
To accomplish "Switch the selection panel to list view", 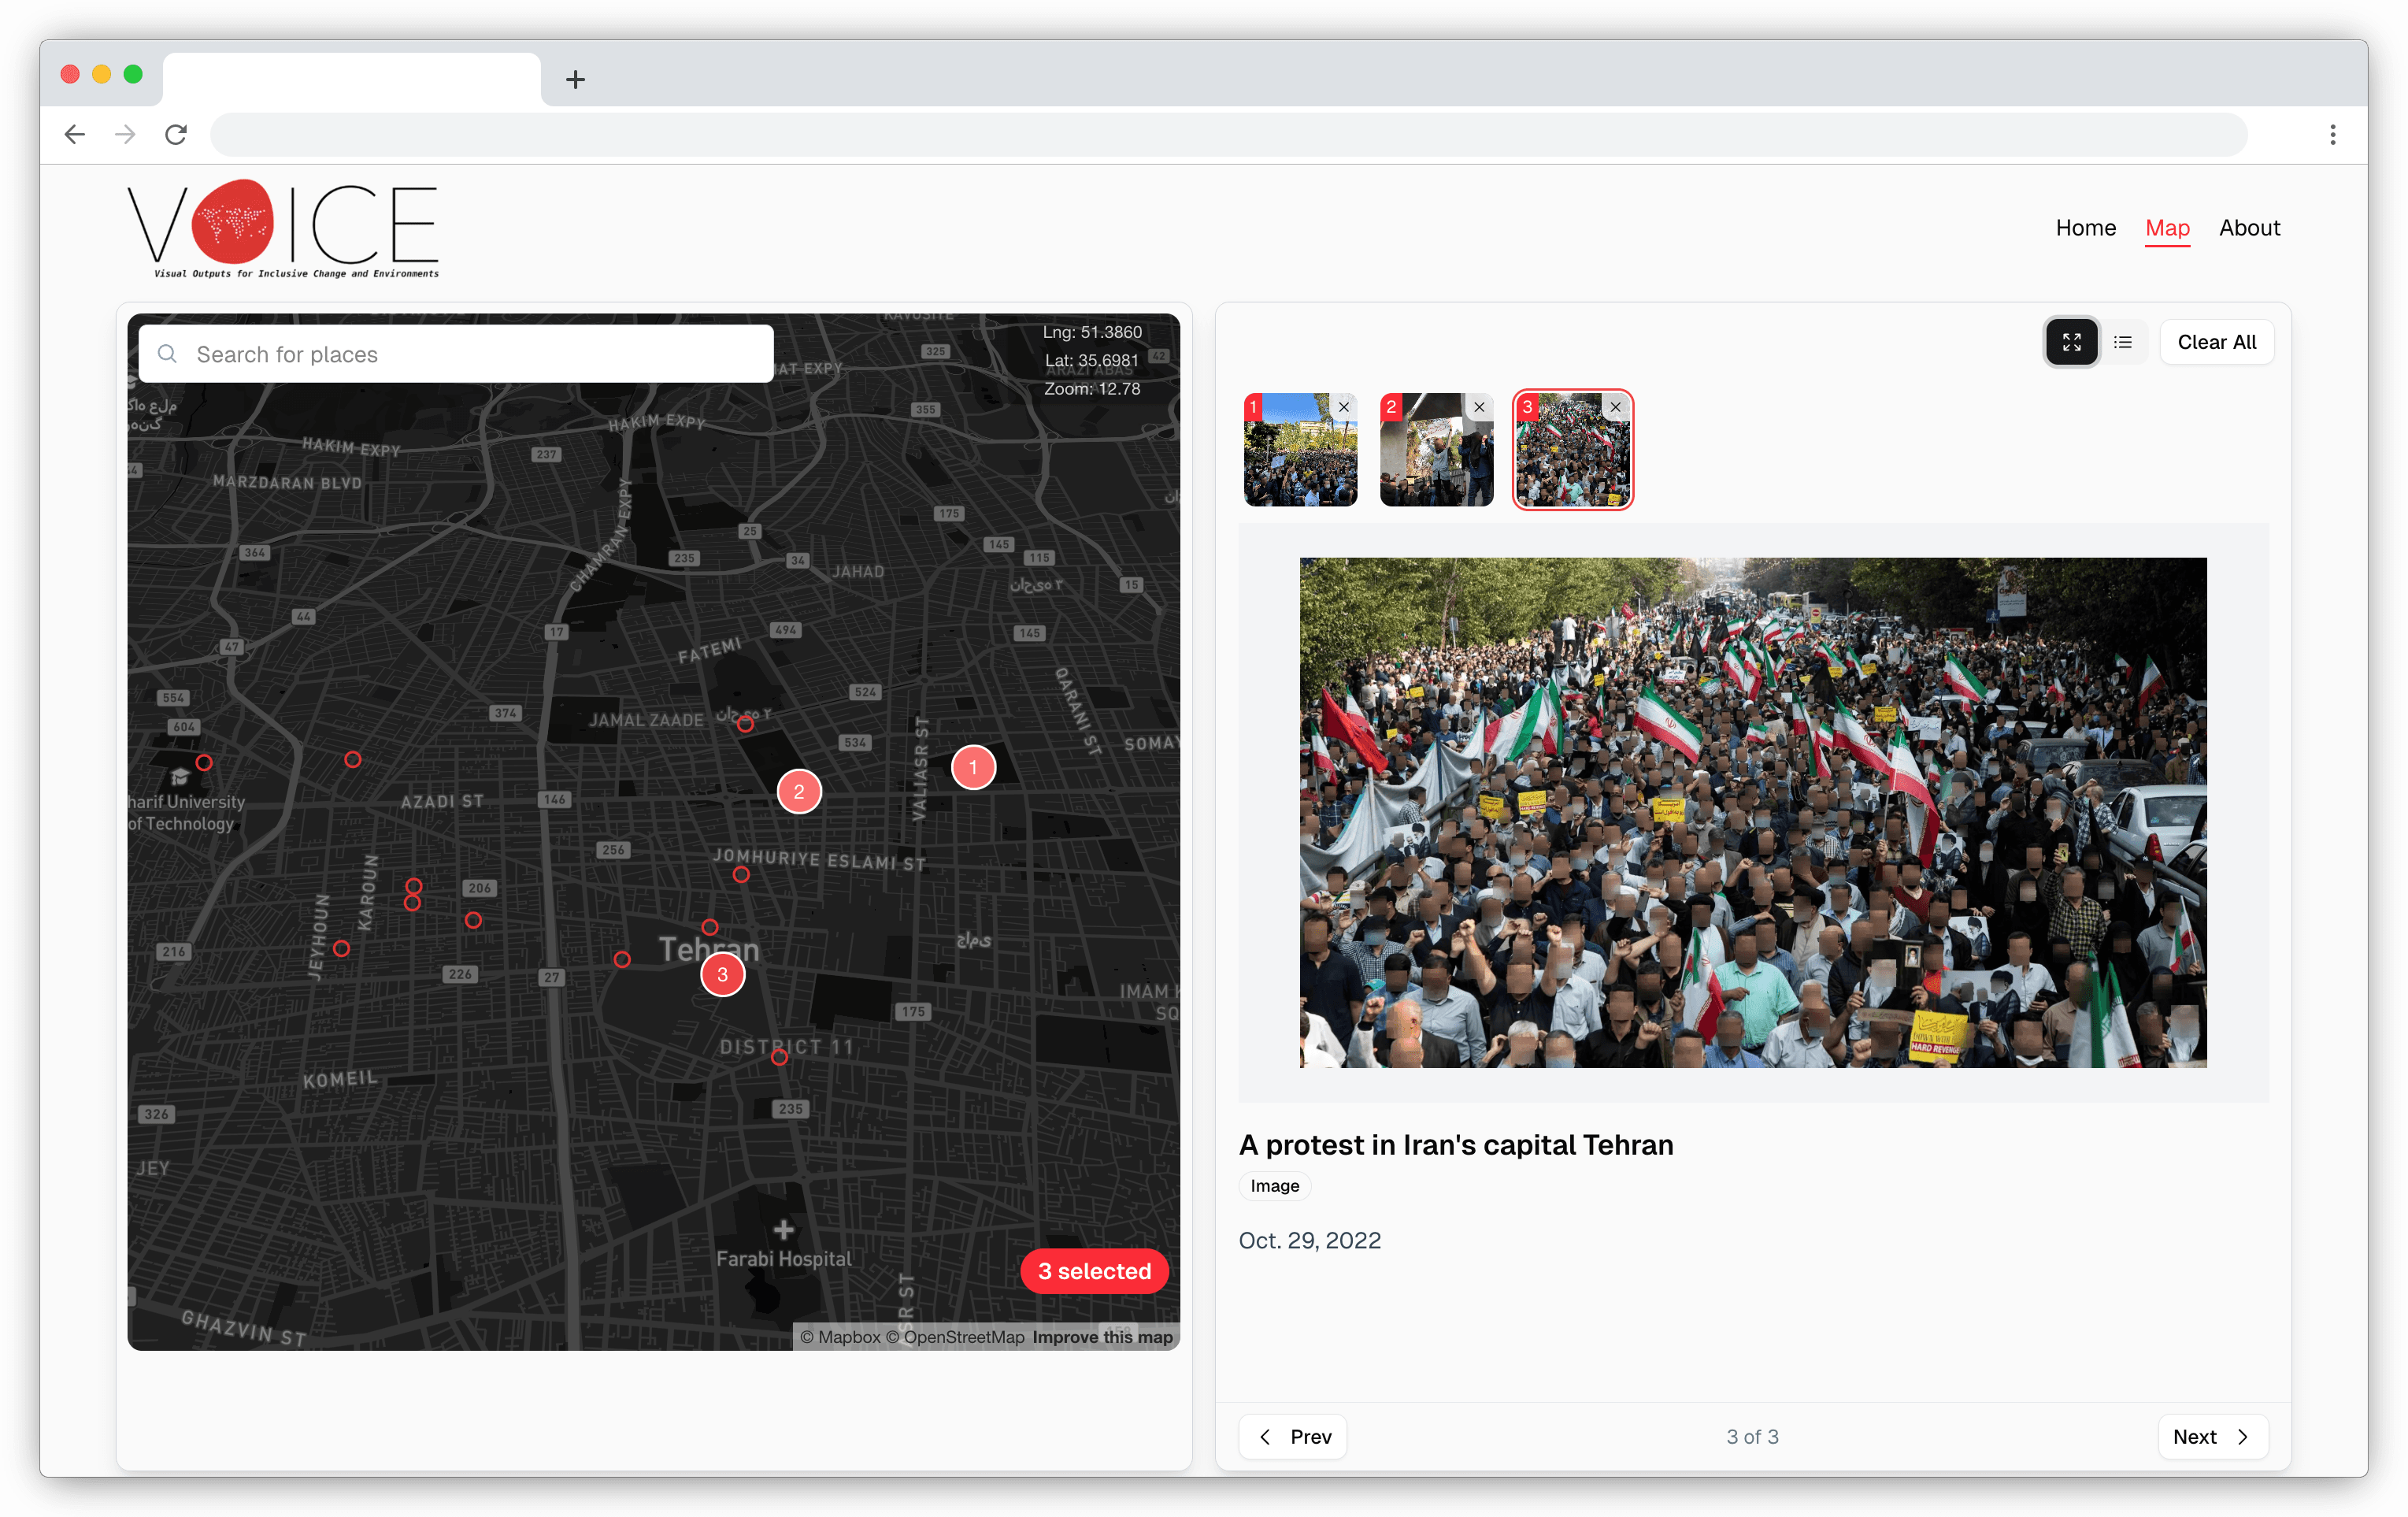I will pos(2125,342).
